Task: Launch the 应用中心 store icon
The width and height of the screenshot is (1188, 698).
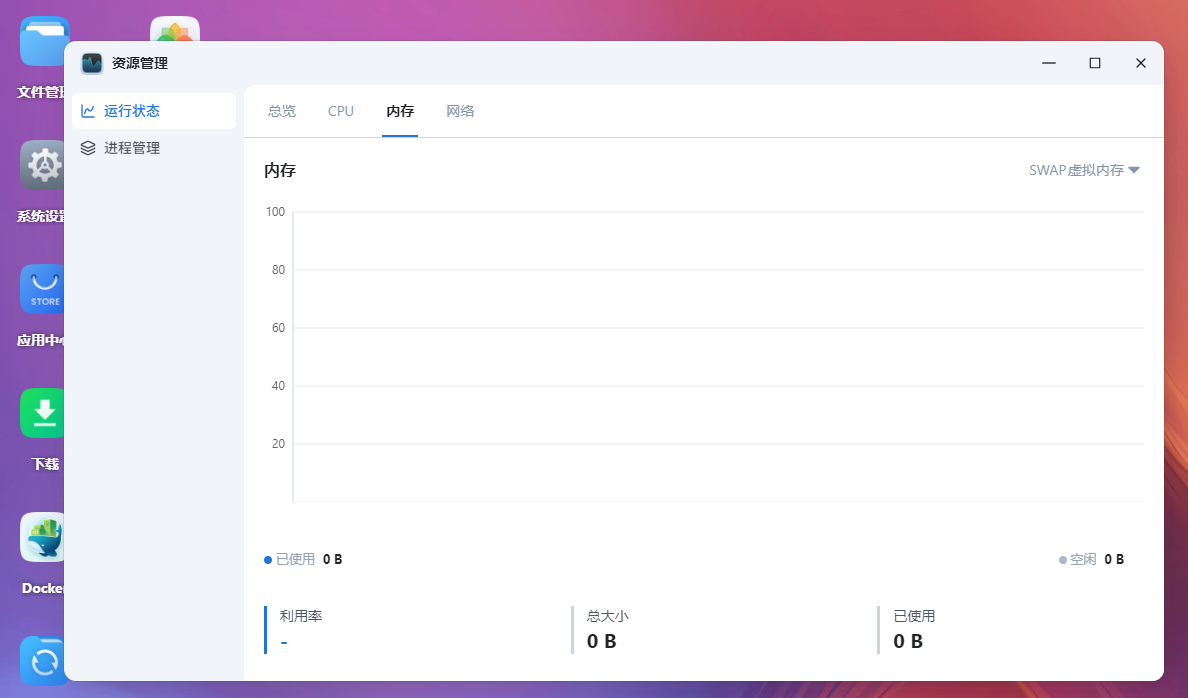Action: pos(43,290)
